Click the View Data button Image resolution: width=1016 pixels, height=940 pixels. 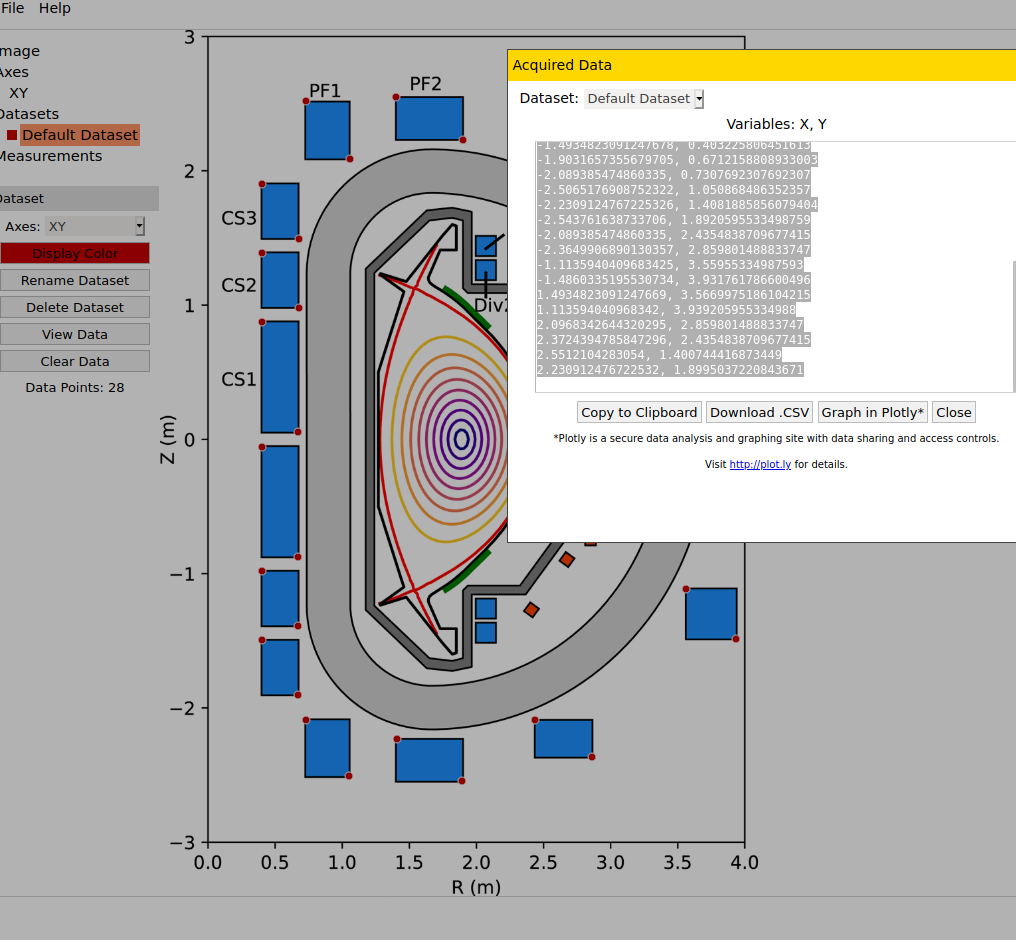tap(75, 334)
